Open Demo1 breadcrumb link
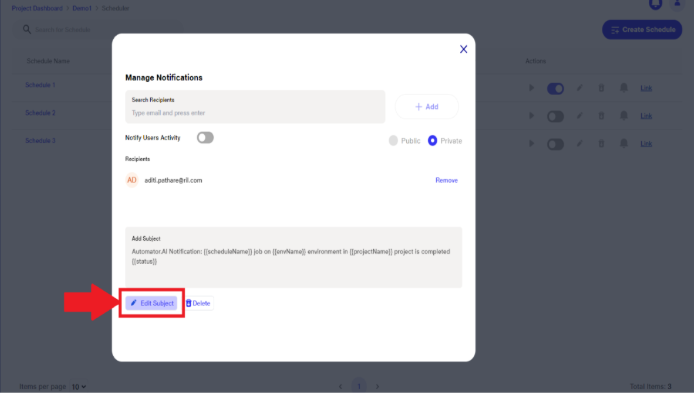 [82, 8]
